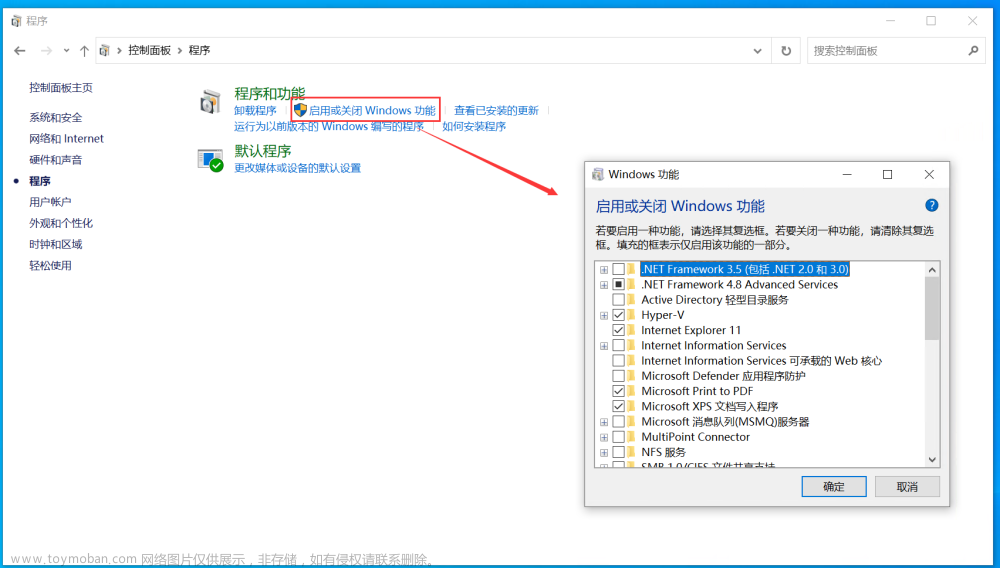Go to 控制面板主页 in the sidebar
The height and width of the screenshot is (568, 1000).
(61, 87)
